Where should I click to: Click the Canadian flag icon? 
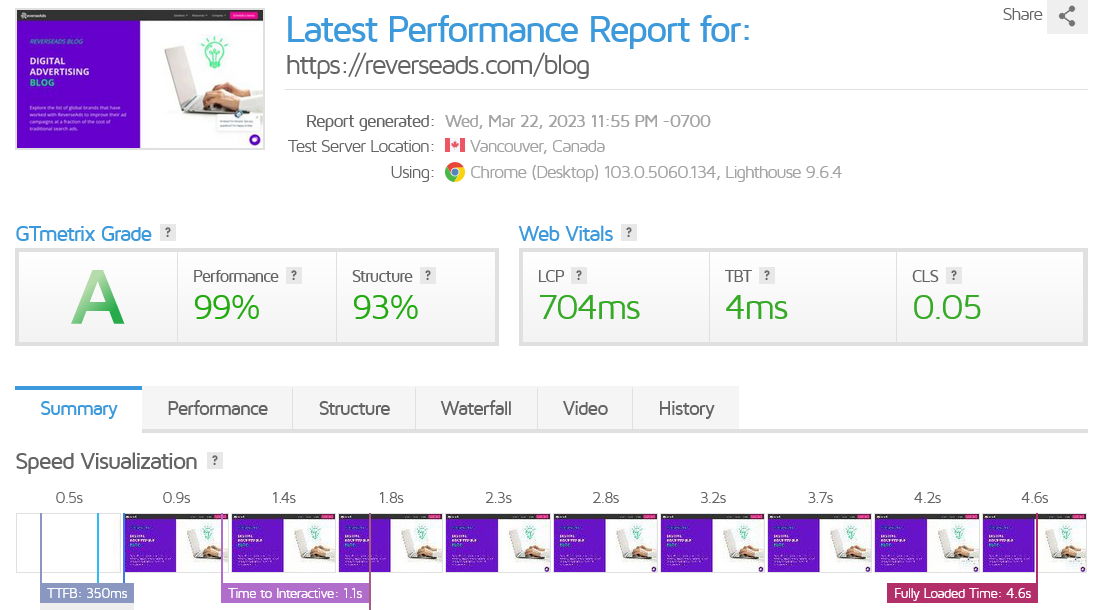coord(456,146)
